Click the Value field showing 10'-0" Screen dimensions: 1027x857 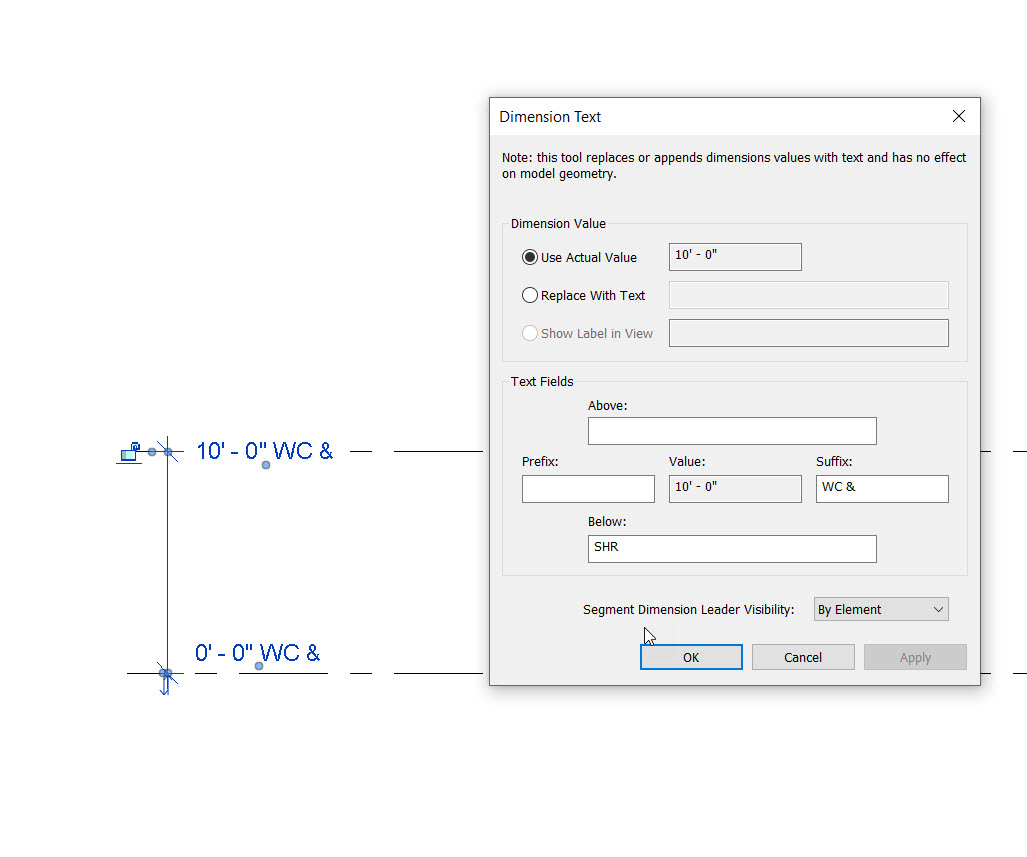click(x=734, y=488)
